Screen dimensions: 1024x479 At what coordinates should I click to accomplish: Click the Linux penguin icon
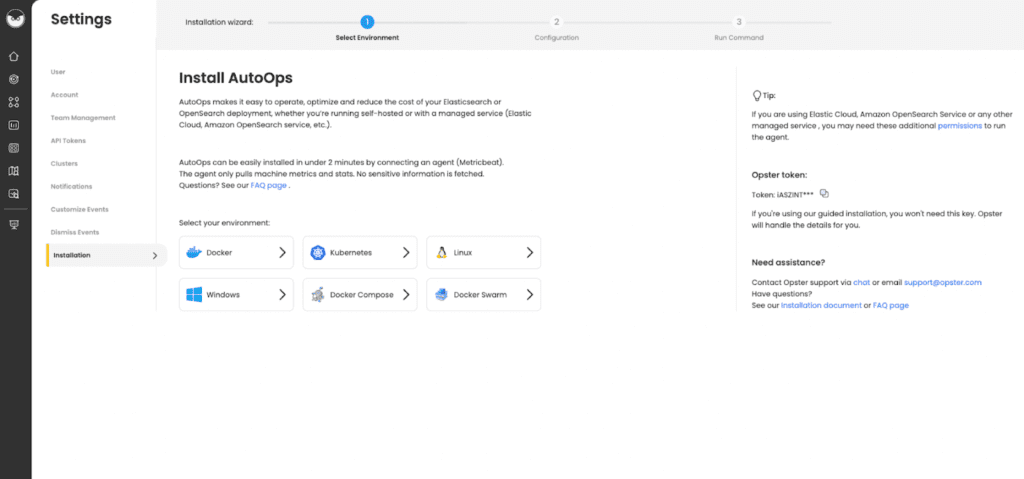point(442,252)
